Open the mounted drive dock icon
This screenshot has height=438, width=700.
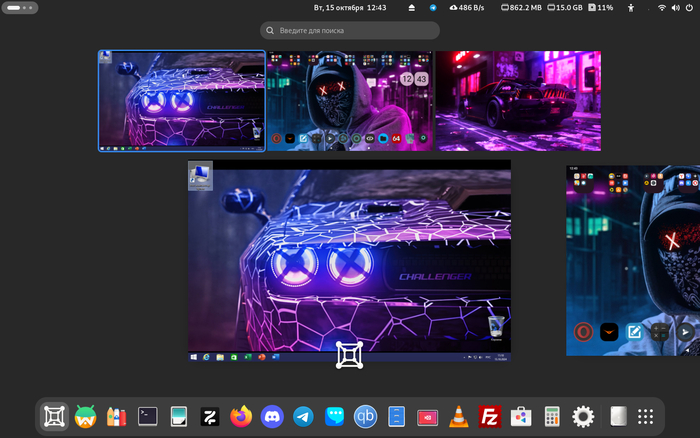click(x=618, y=417)
